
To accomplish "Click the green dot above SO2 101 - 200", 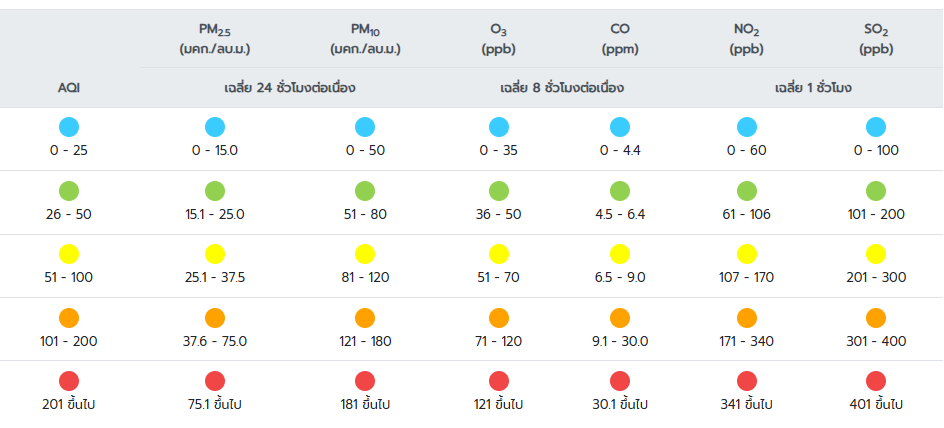I will [876, 191].
